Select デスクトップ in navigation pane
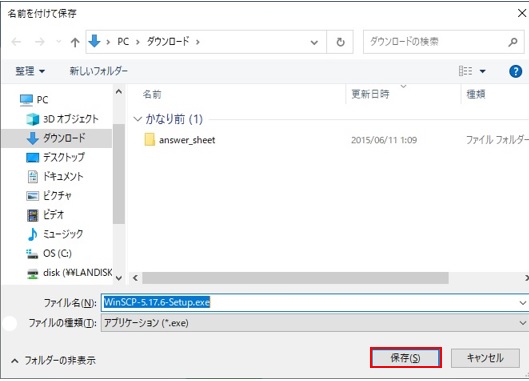 click(55, 157)
